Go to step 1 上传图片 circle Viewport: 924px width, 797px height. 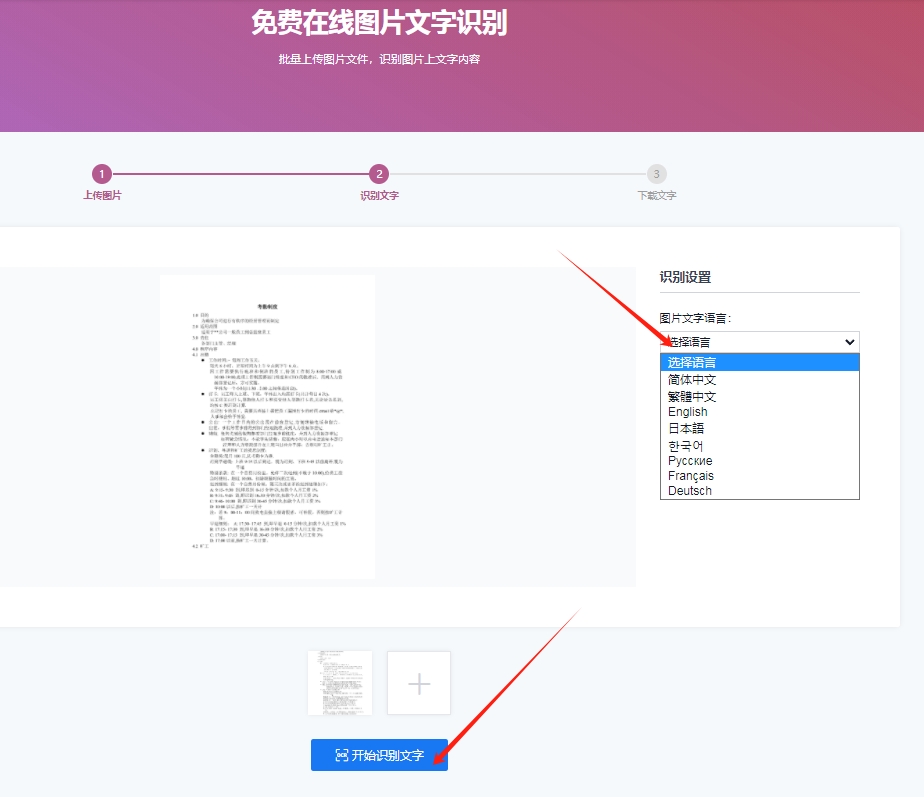[102, 174]
